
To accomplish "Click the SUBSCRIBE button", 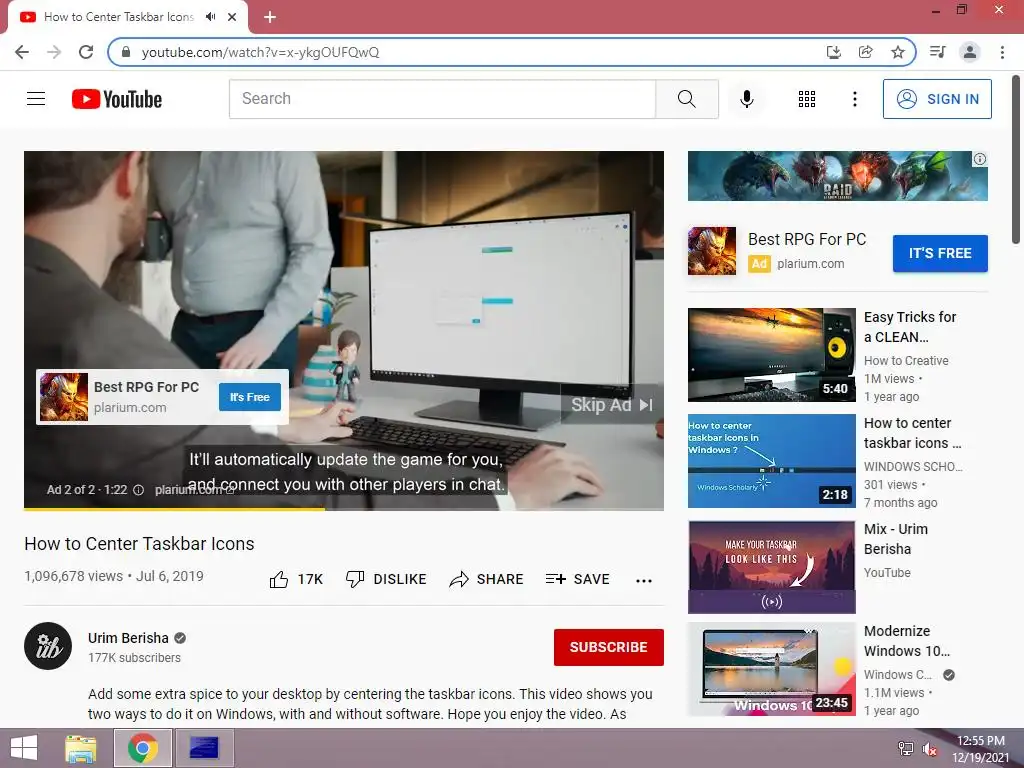I will [609, 647].
